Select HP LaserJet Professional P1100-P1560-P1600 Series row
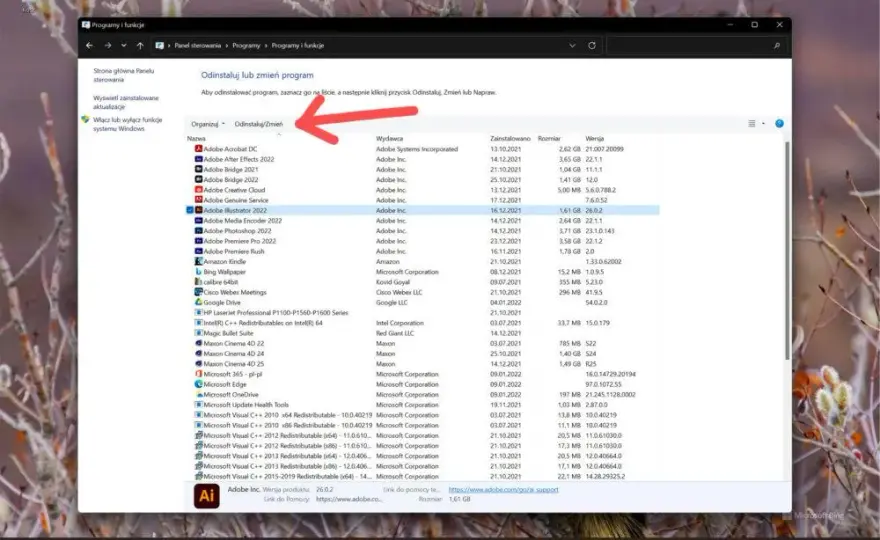This screenshot has width=880, height=540. coord(423,313)
